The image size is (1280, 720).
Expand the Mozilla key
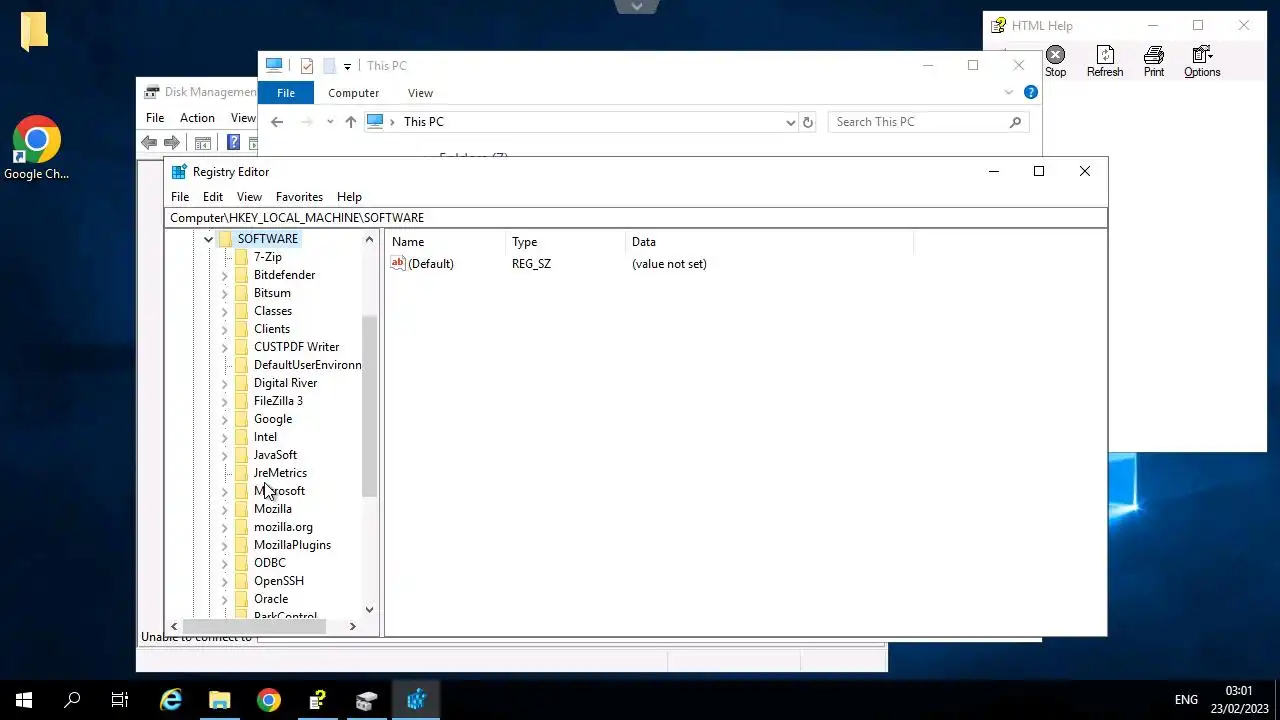pyautogui.click(x=224, y=509)
